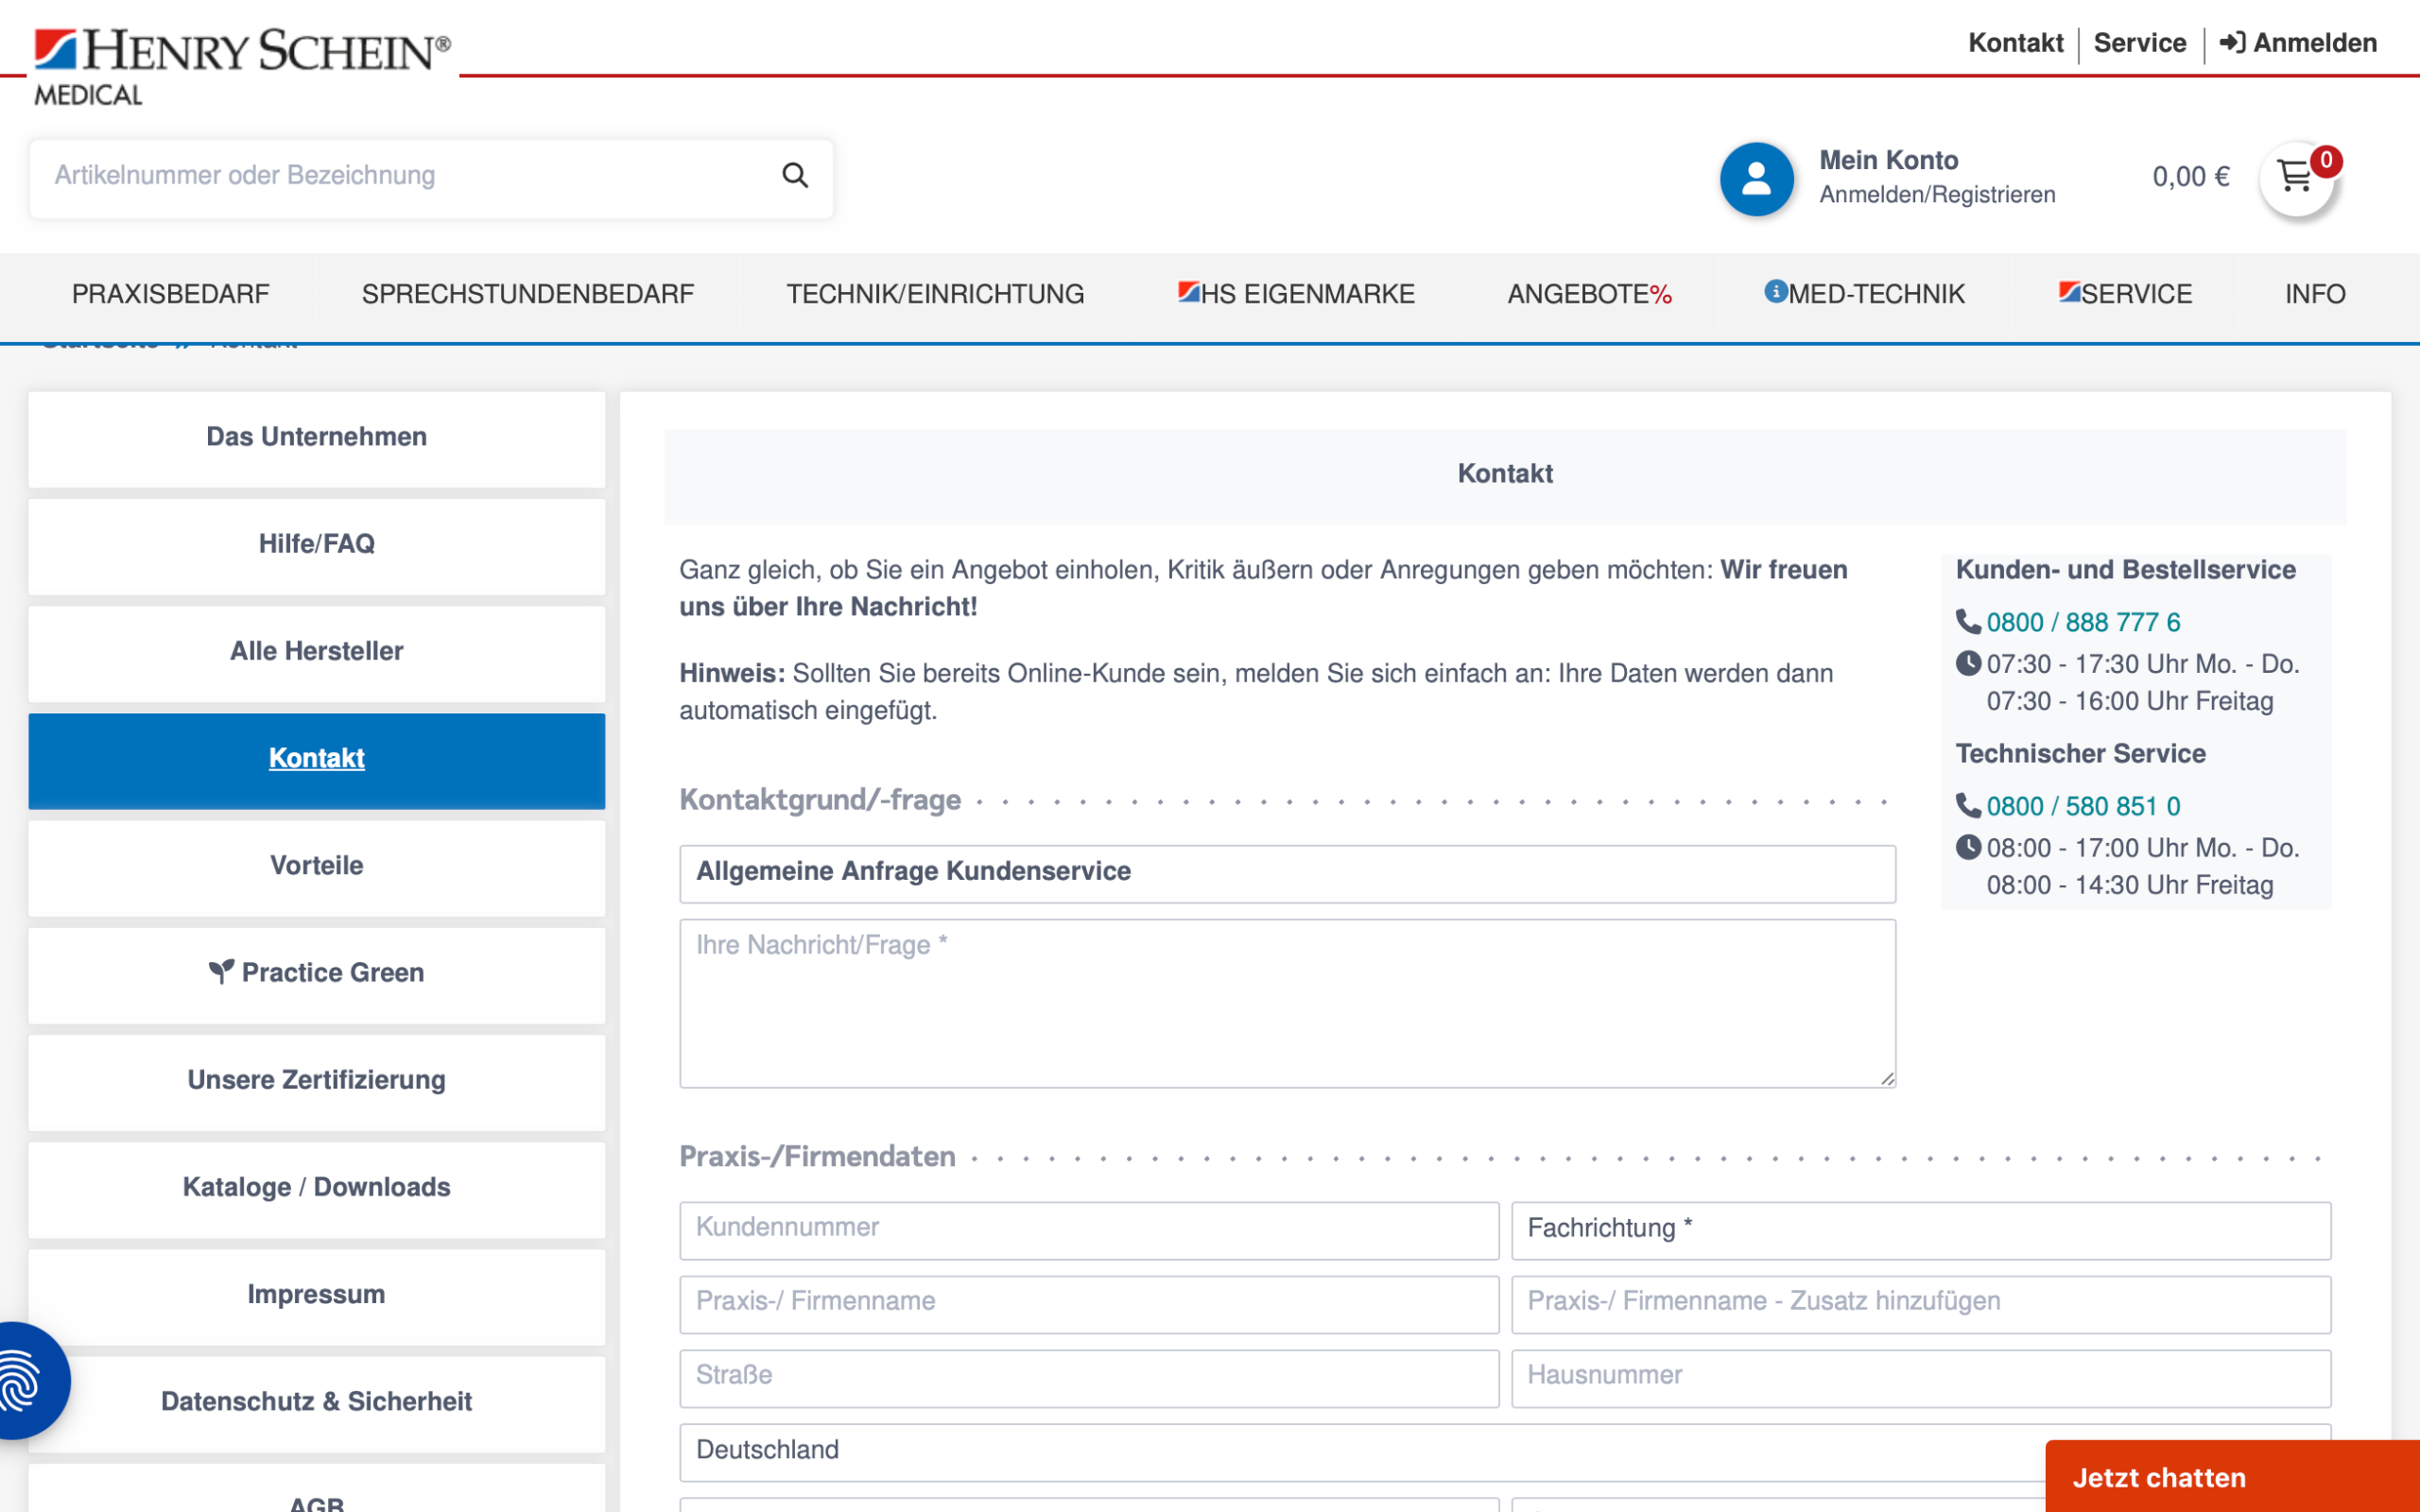Open the Kontaktgrund Allgemeine Anfrage Kundenservice dropdown

(x=1287, y=873)
